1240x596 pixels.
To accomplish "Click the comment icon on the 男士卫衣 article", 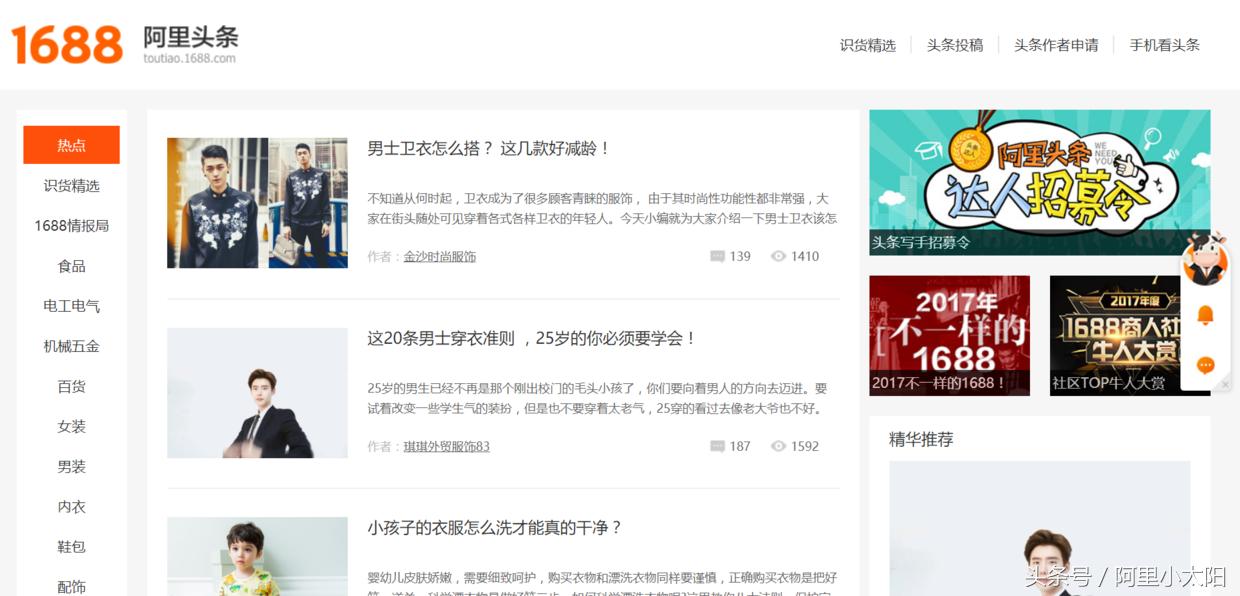I will [x=716, y=256].
